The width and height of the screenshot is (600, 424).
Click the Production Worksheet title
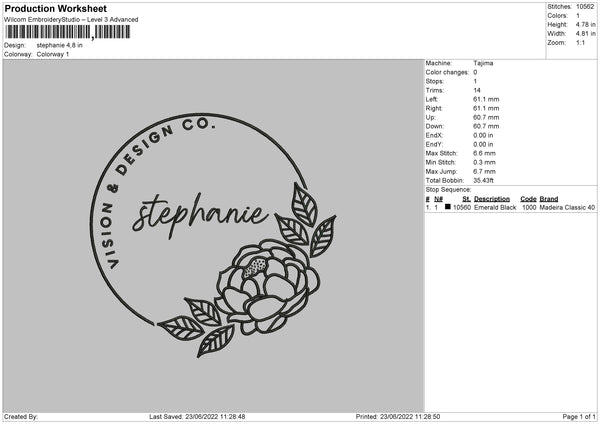[55, 8]
